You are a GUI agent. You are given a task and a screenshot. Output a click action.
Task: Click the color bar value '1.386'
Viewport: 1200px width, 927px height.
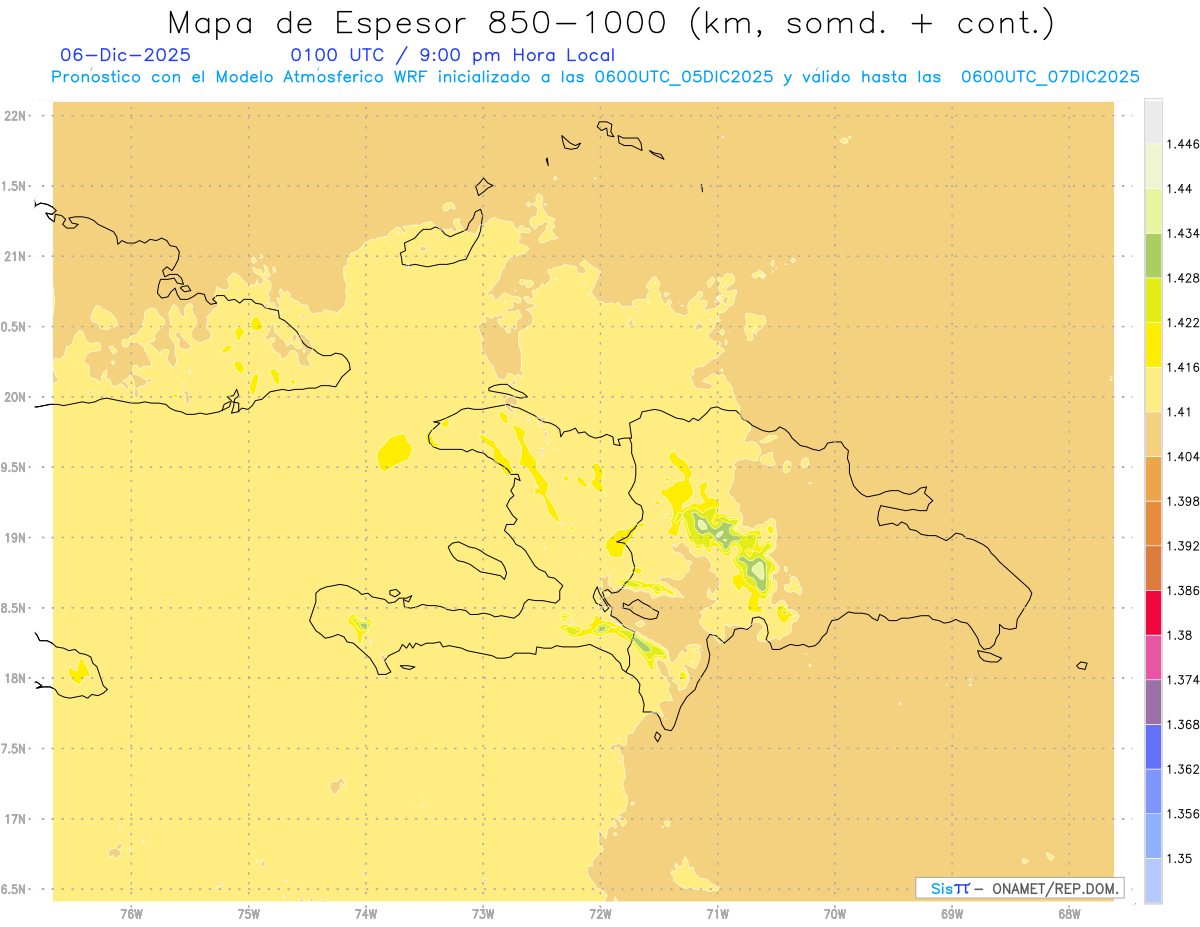1184,591
